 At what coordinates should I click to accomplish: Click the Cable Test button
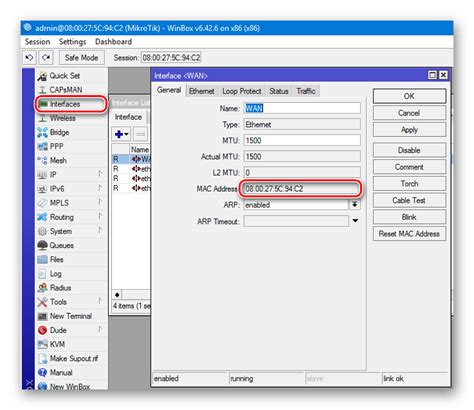click(x=409, y=200)
